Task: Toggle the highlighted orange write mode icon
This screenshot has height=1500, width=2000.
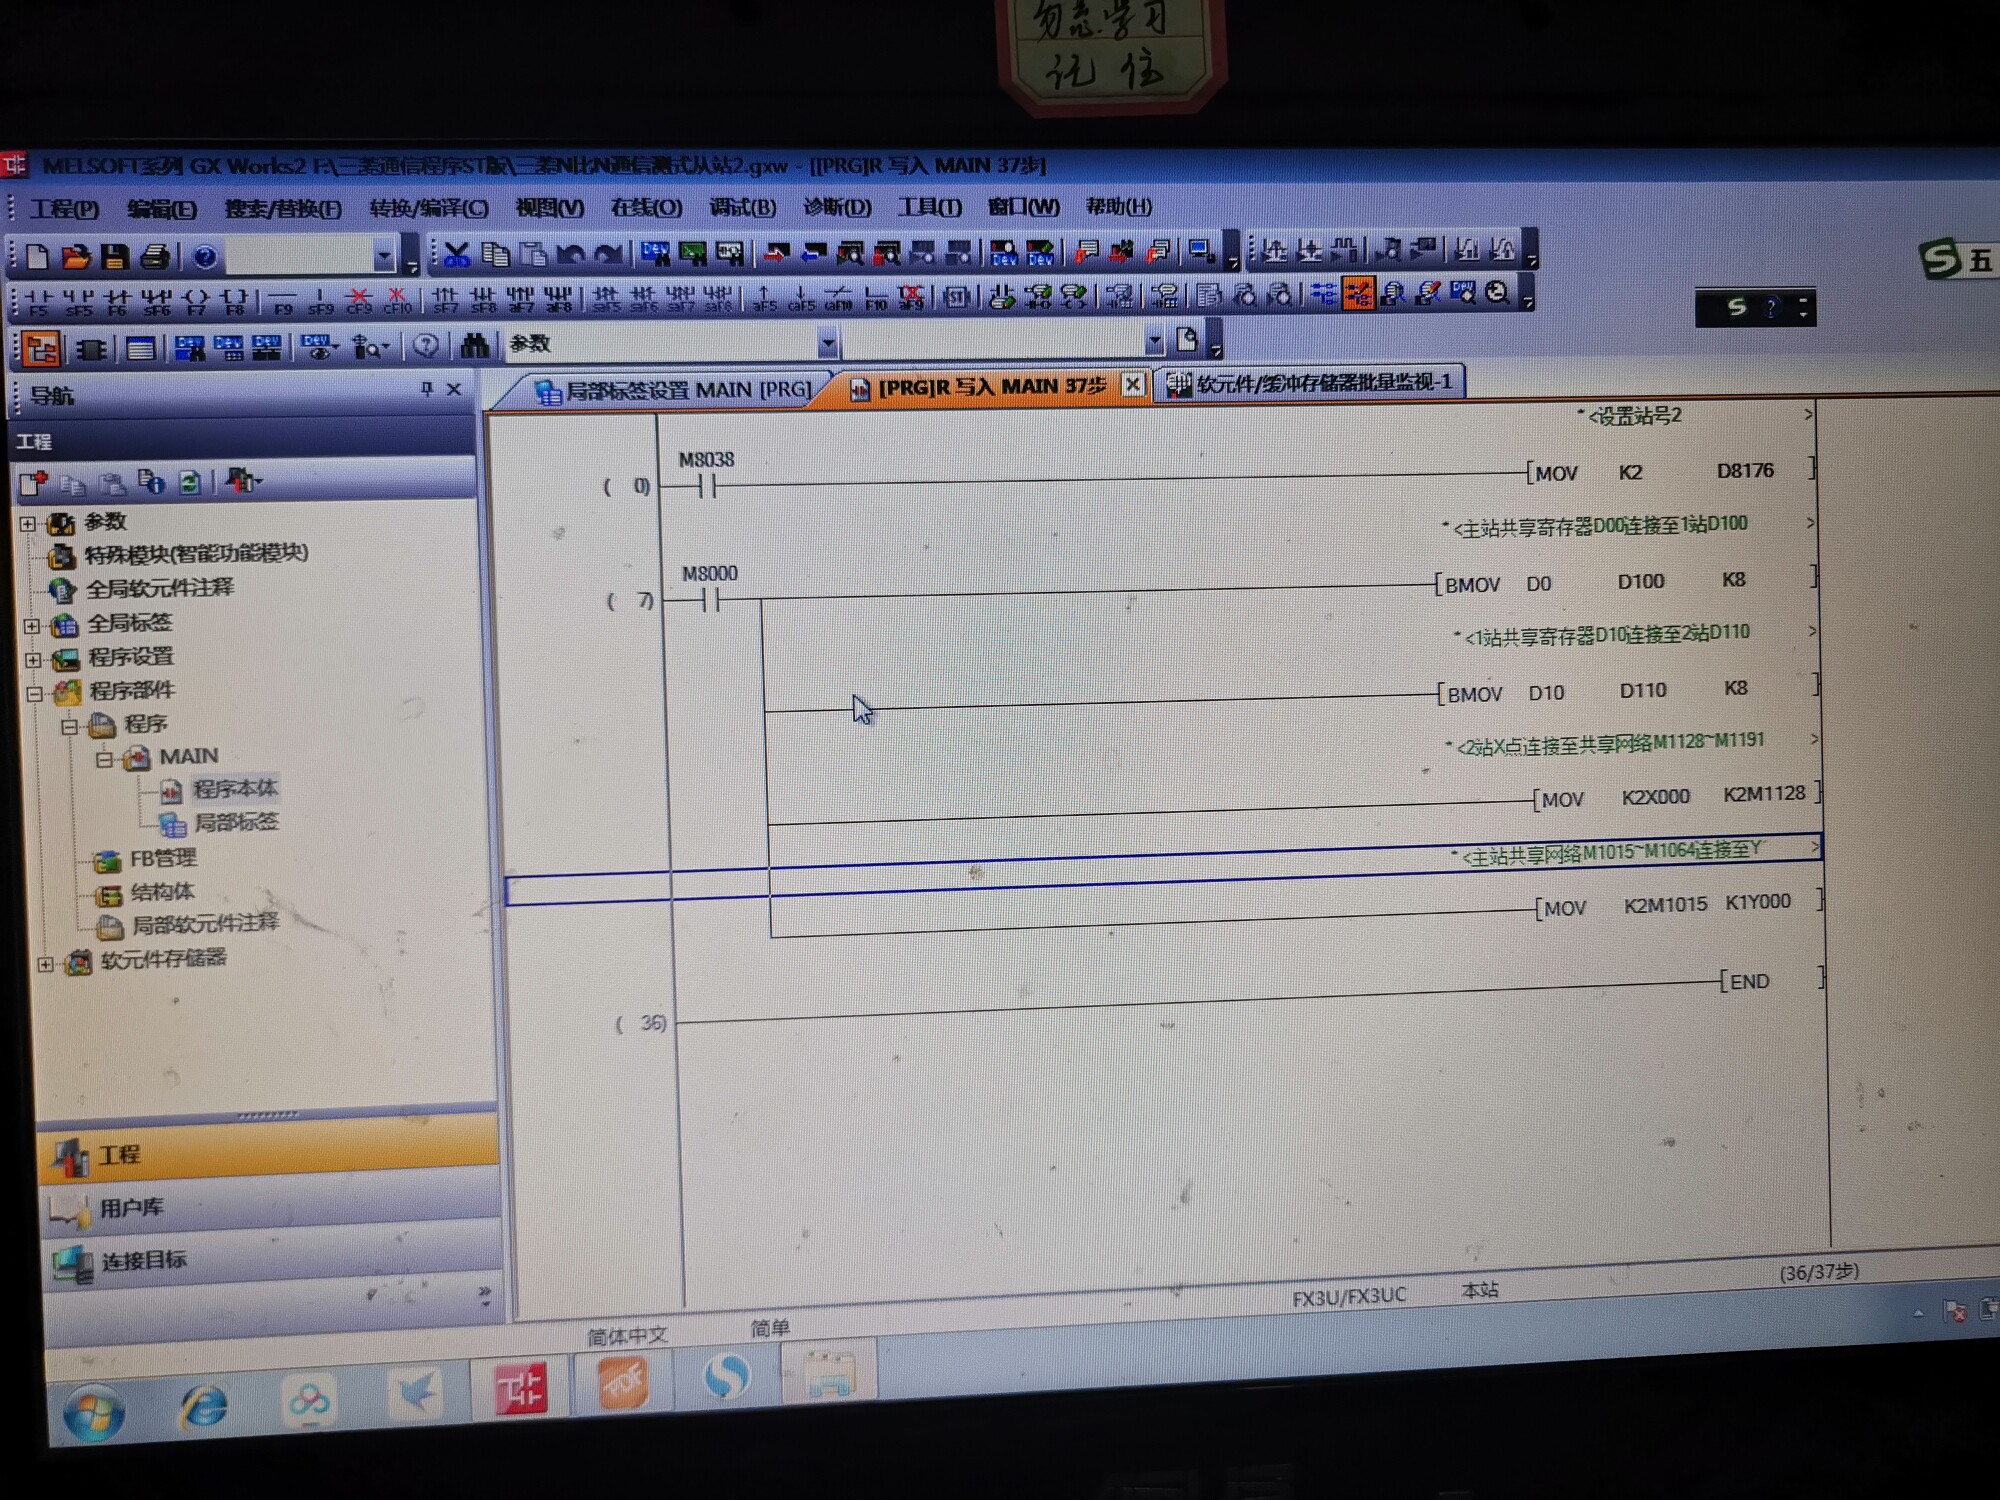Action: tap(1357, 294)
